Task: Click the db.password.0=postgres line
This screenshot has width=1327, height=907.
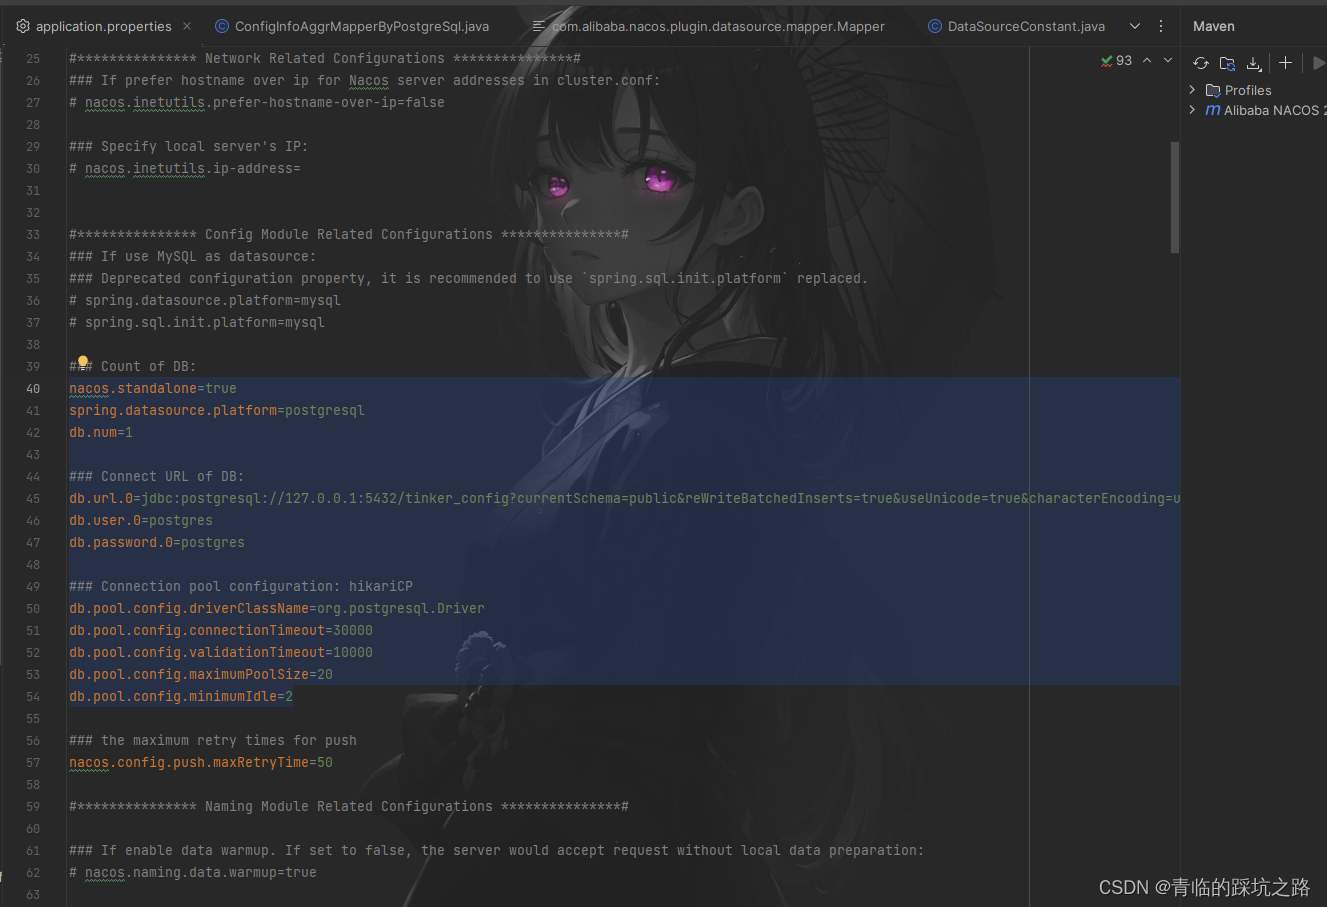Action: [157, 542]
